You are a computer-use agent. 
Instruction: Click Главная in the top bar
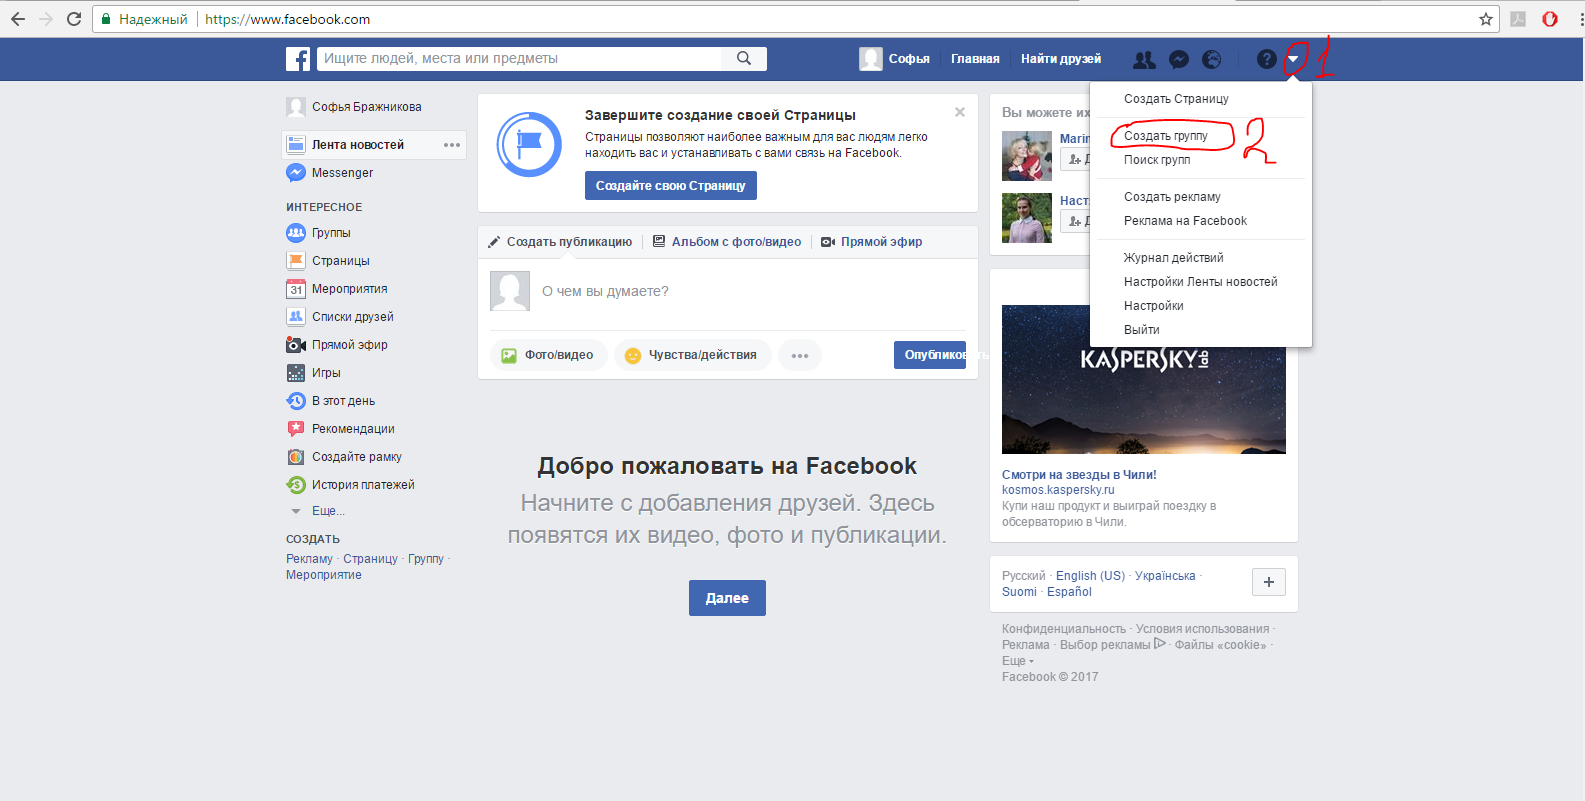[975, 59]
